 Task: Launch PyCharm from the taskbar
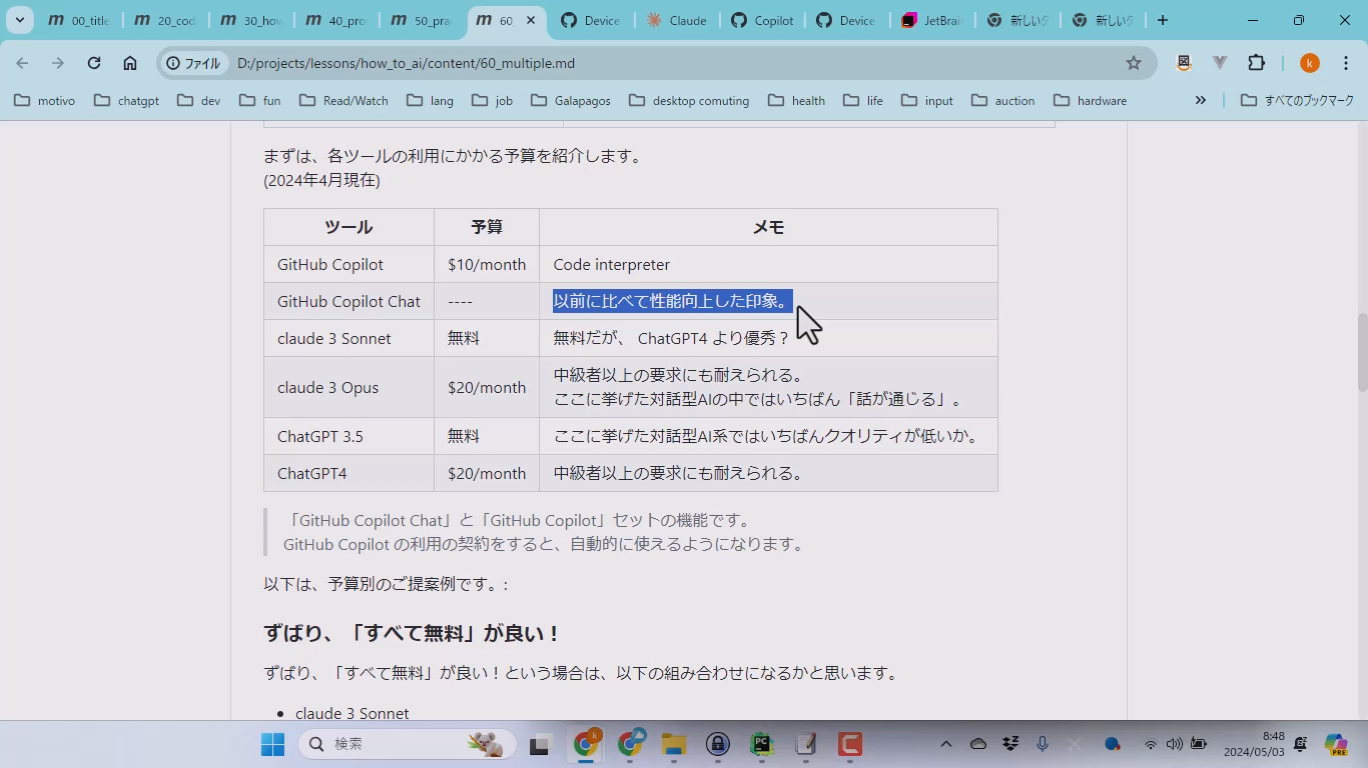click(762, 744)
